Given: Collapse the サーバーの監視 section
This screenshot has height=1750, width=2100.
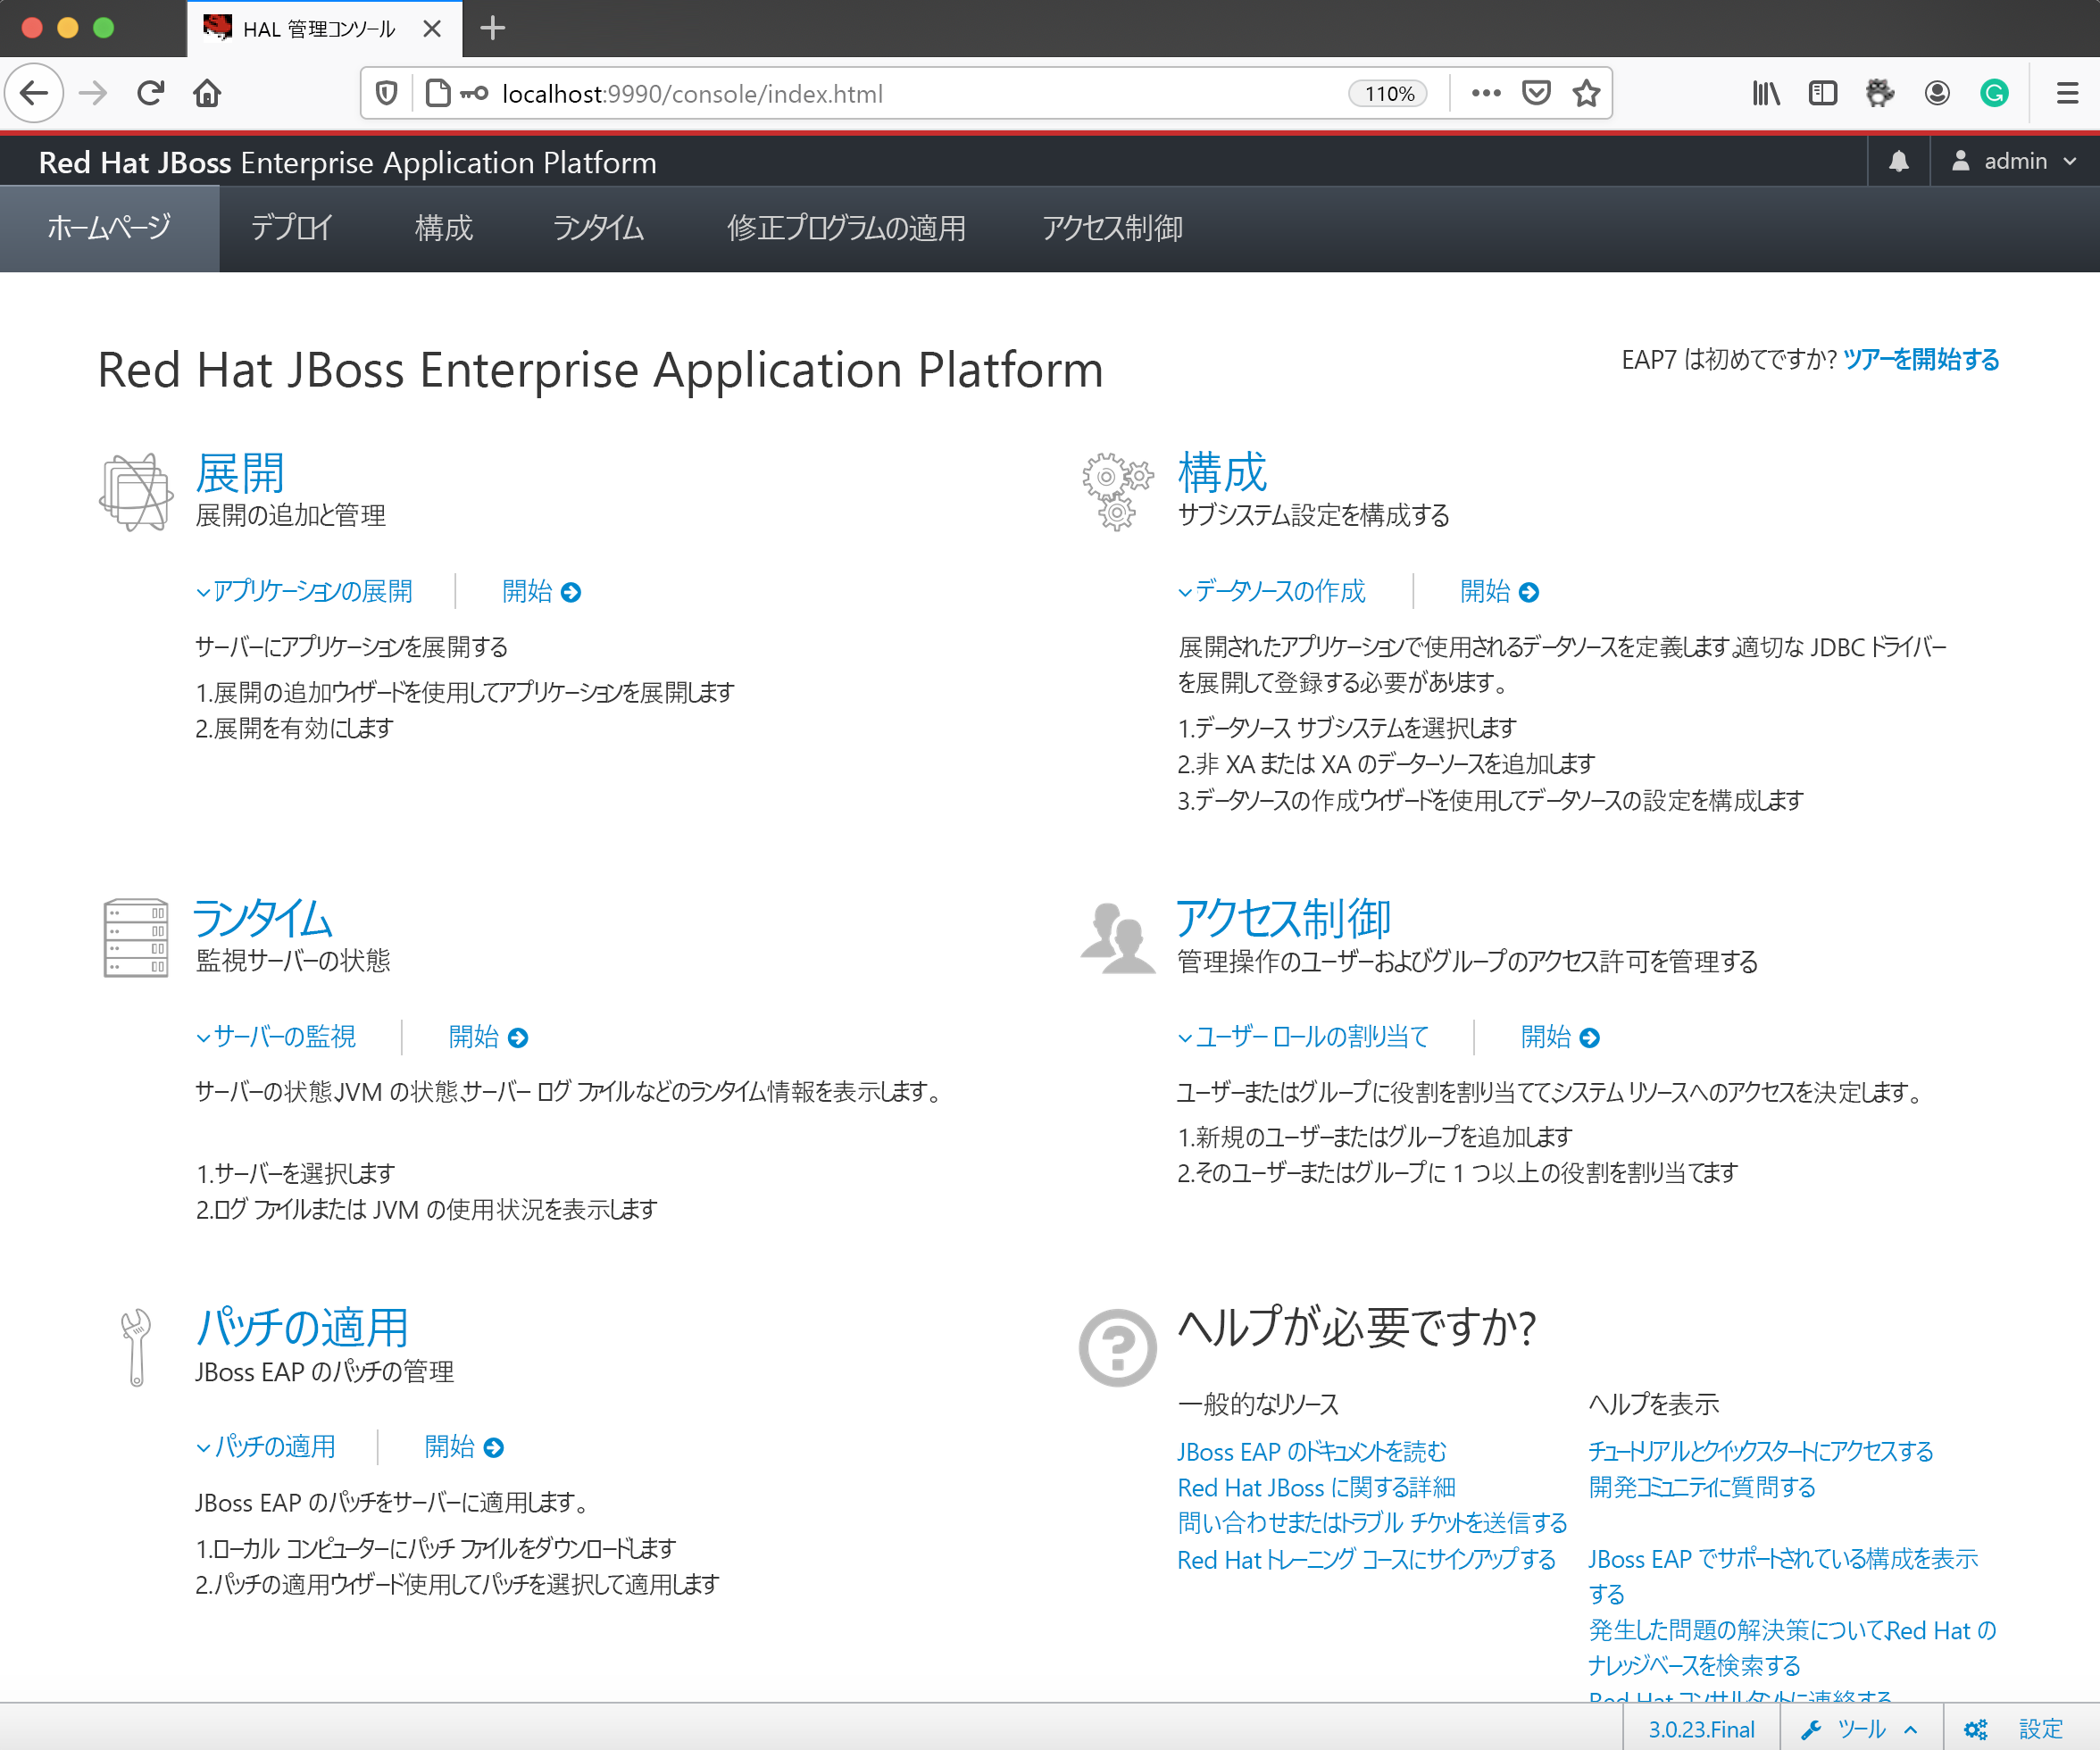Looking at the screenshot, I should [276, 1037].
